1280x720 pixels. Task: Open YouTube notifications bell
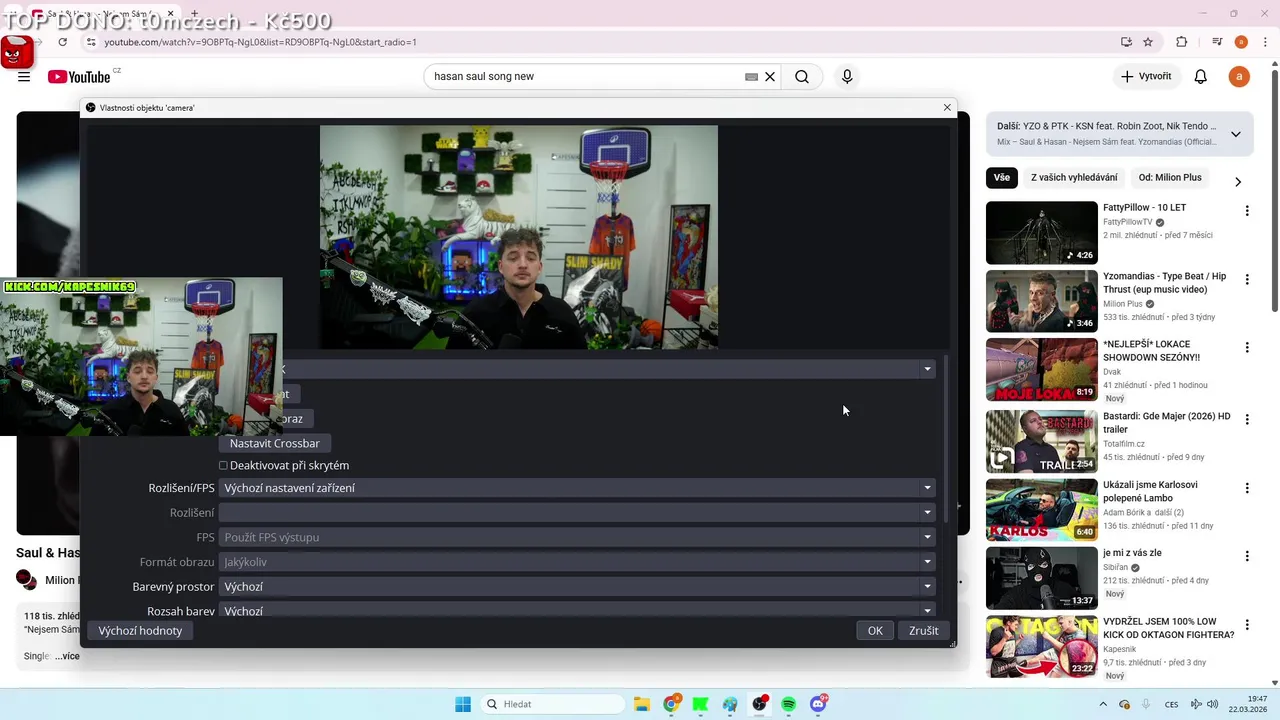(1201, 77)
